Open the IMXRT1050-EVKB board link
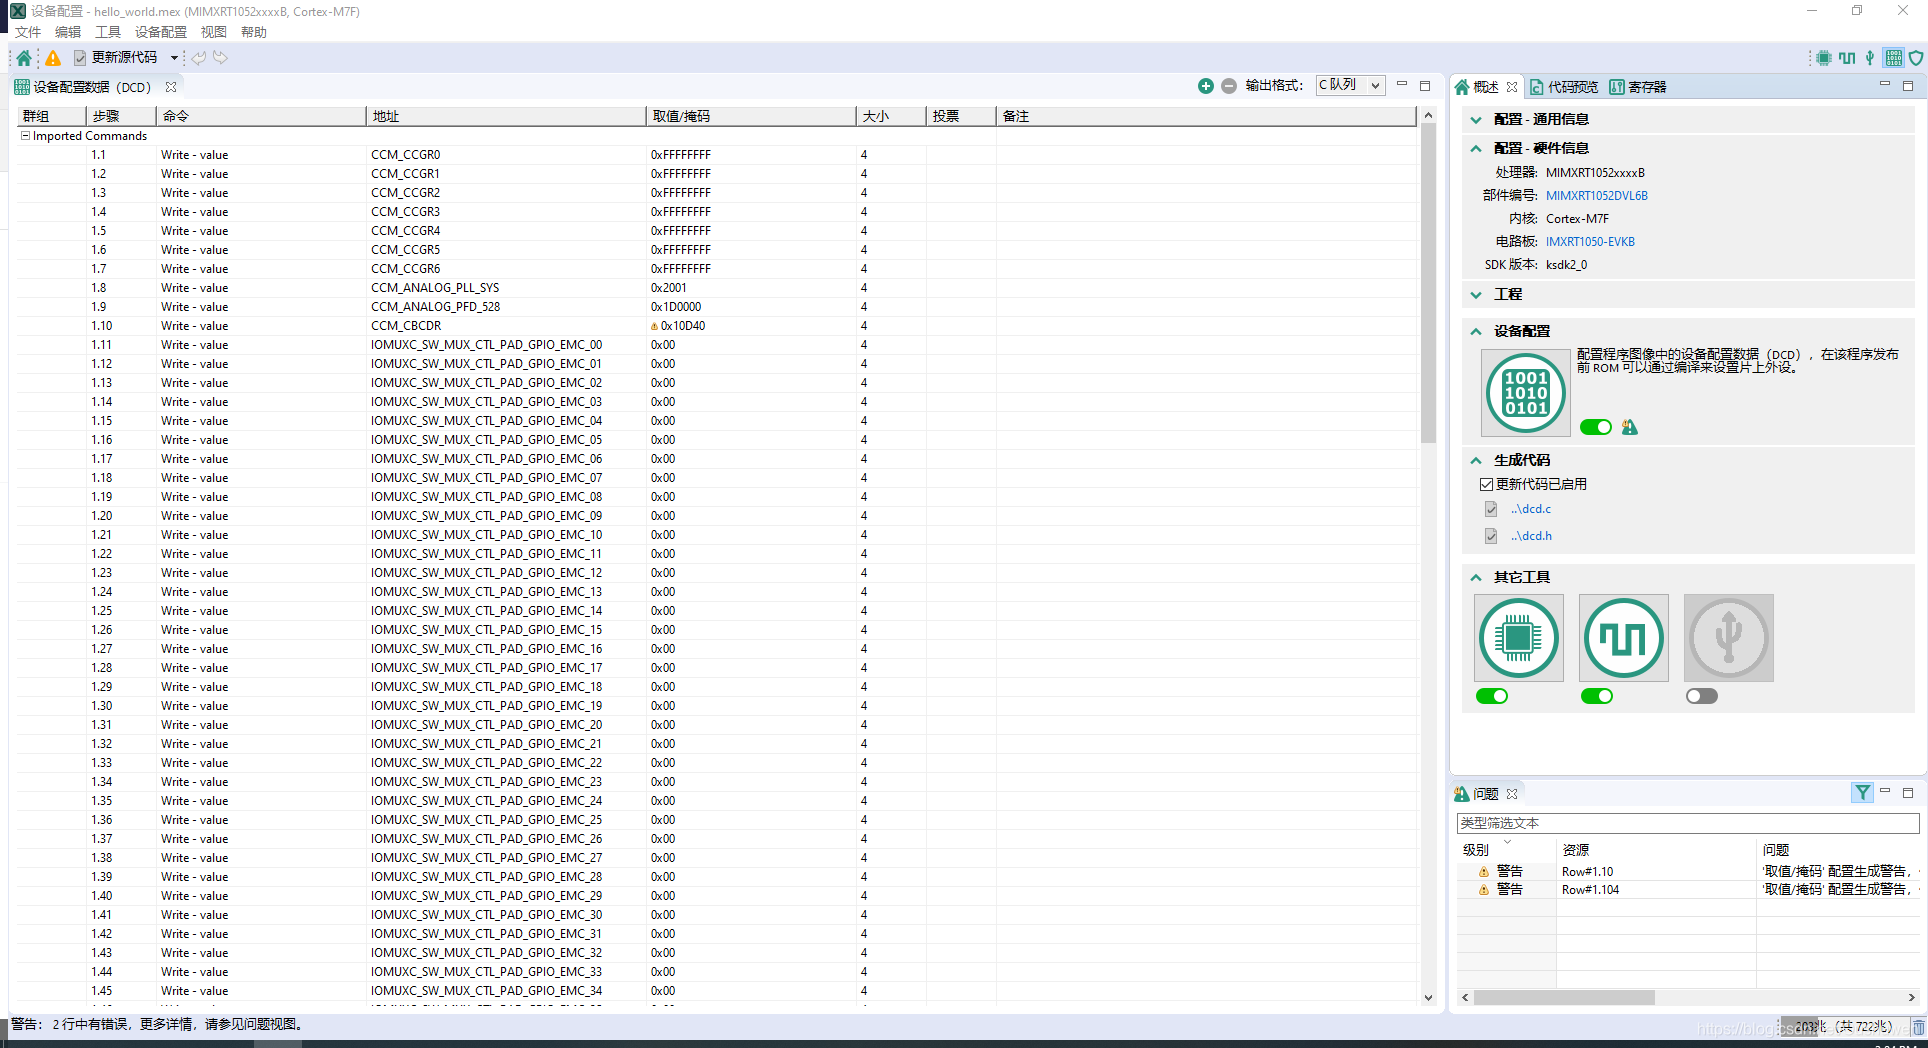1928x1048 pixels. [1590, 242]
